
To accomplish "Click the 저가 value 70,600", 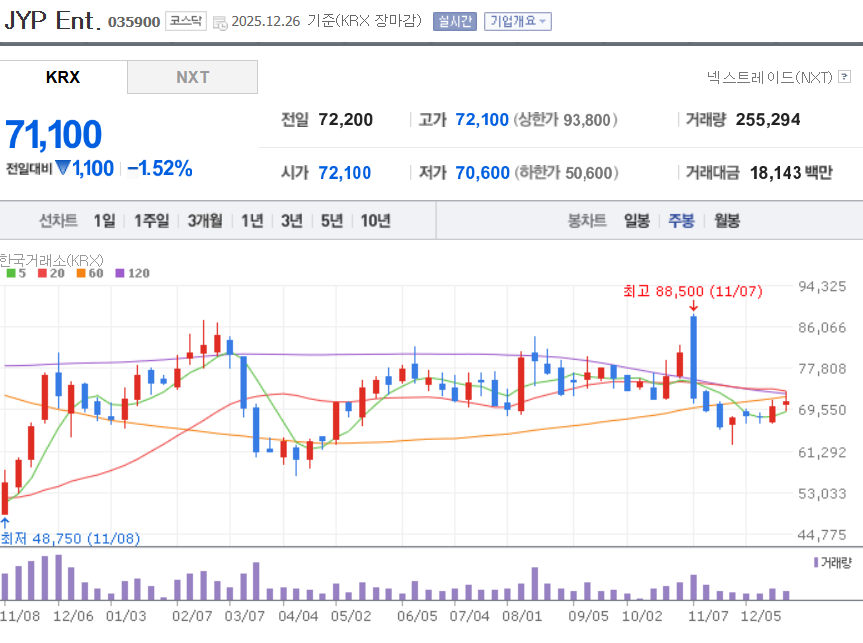I will click(x=483, y=173).
